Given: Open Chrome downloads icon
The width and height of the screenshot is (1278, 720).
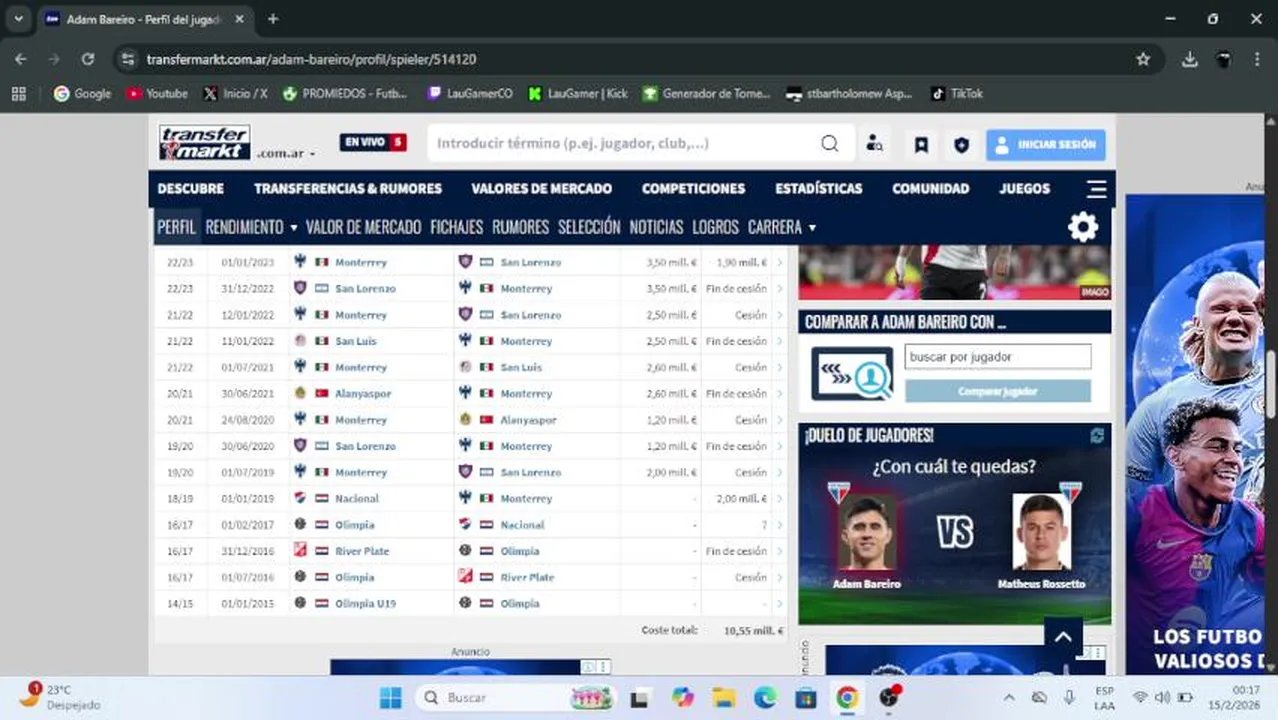Looking at the screenshot, I should click(1189, 59).
